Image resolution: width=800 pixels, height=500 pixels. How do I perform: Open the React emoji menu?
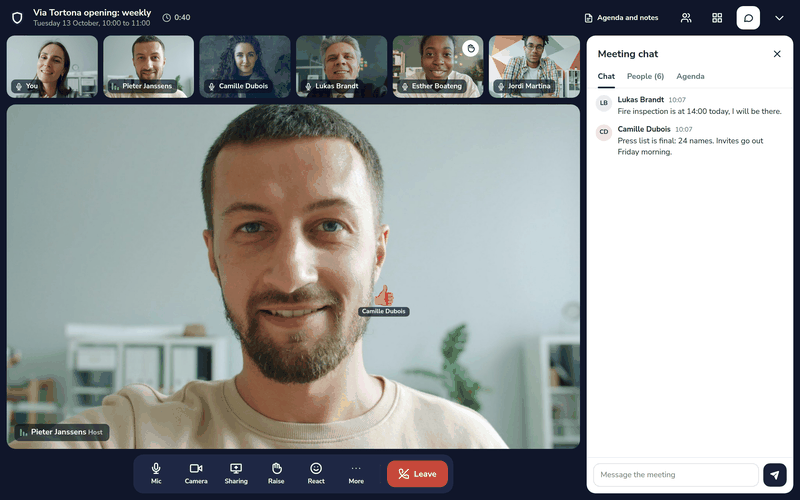pos(316,473)
